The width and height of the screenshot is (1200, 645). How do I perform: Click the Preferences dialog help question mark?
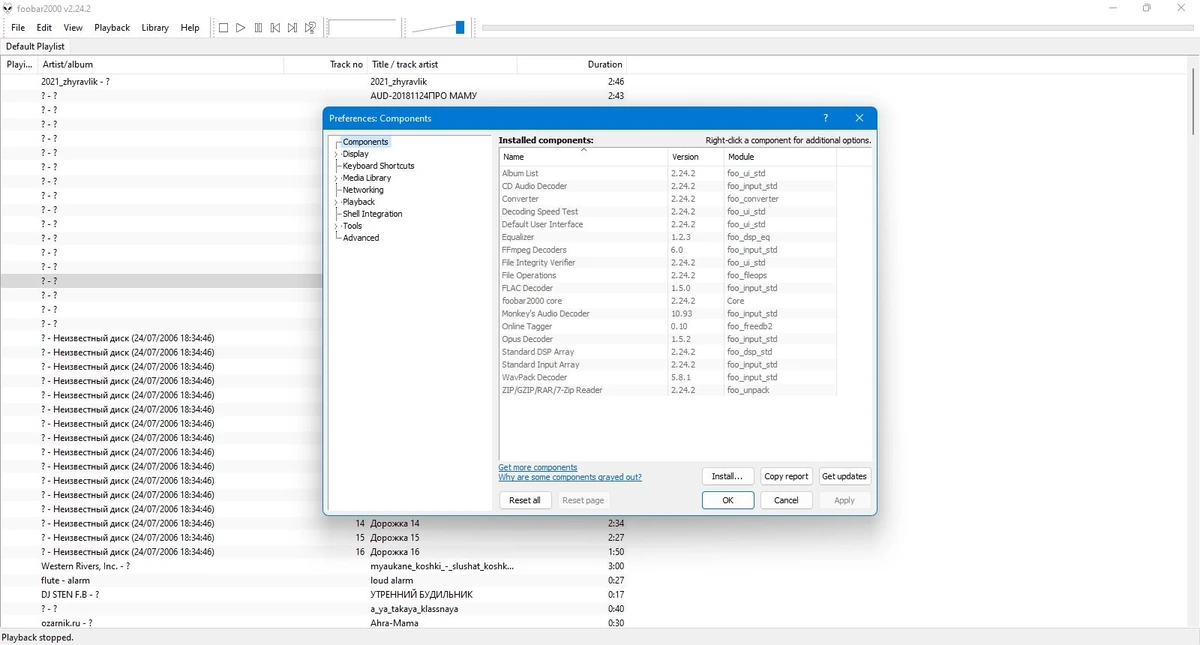[825, 118]
